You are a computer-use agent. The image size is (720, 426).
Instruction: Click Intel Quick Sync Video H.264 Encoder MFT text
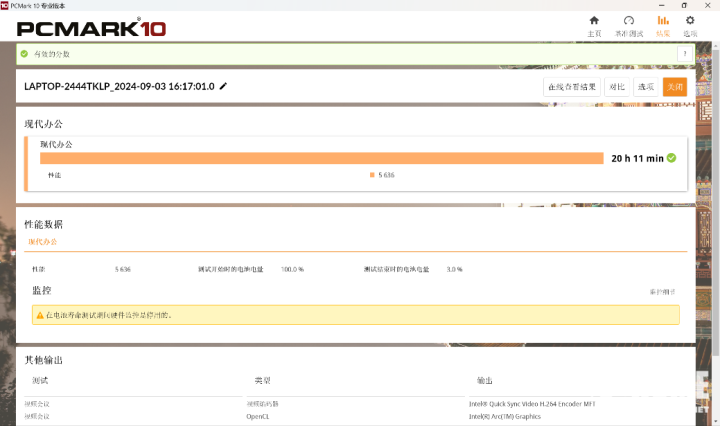pos(532,404)
